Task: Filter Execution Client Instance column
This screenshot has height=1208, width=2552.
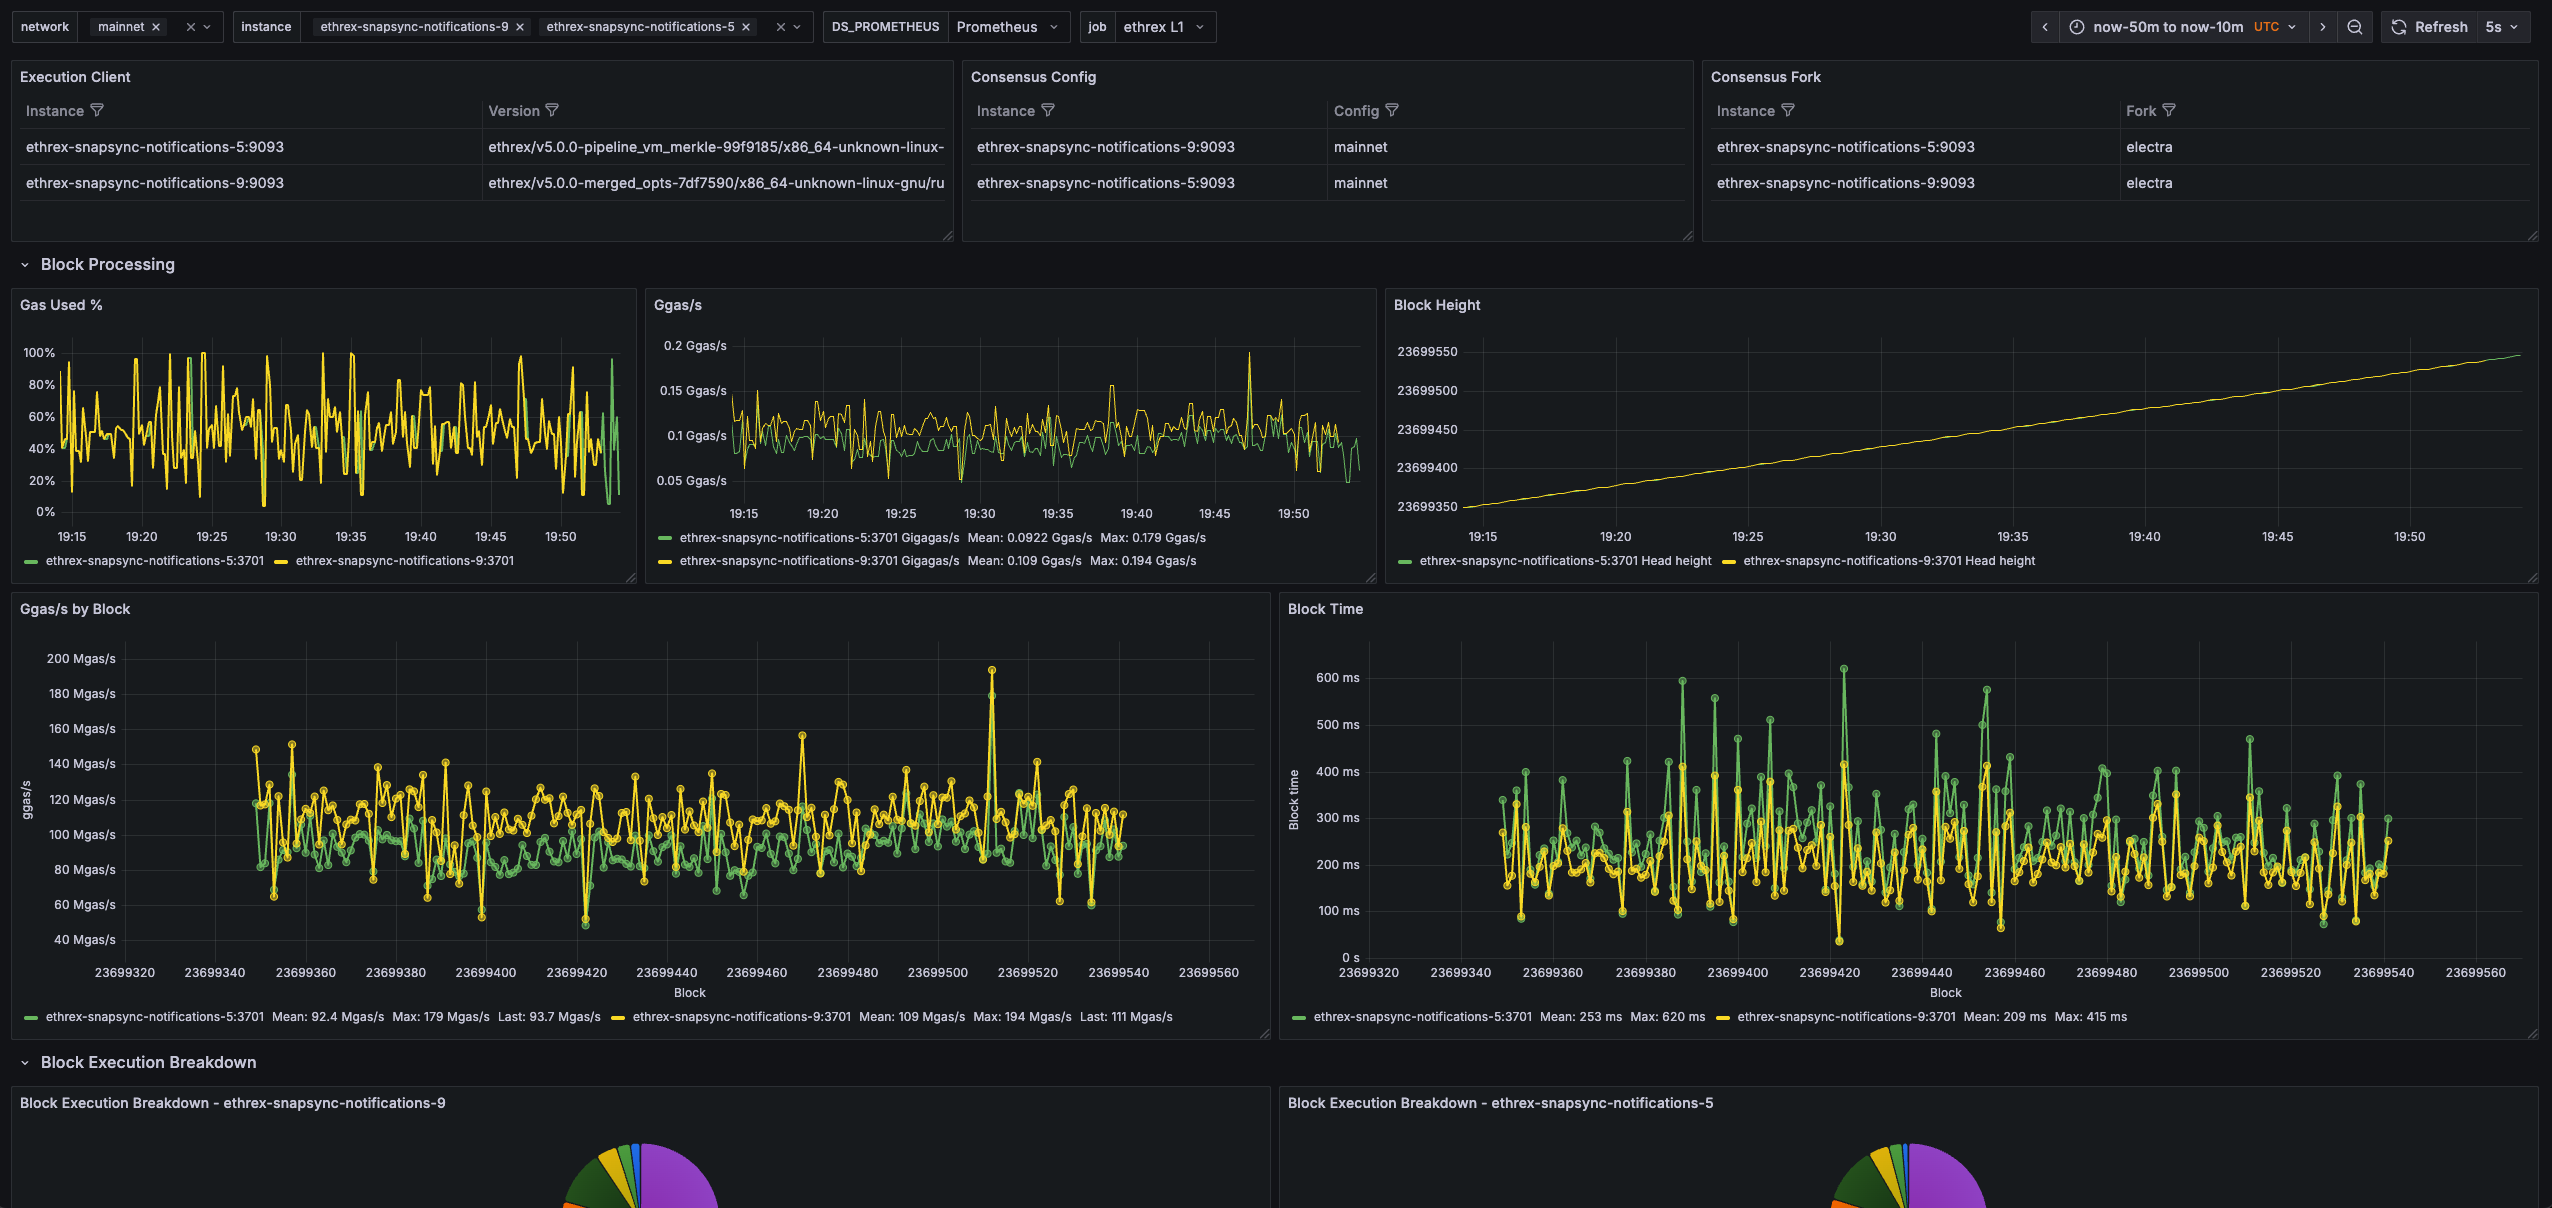Action: tap(97, 111)
